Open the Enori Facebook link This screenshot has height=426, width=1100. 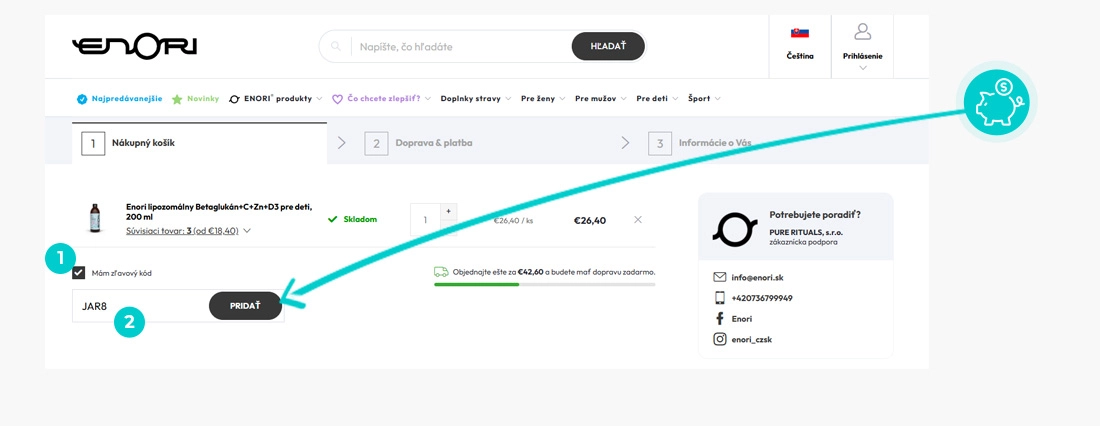pos(742,319)
